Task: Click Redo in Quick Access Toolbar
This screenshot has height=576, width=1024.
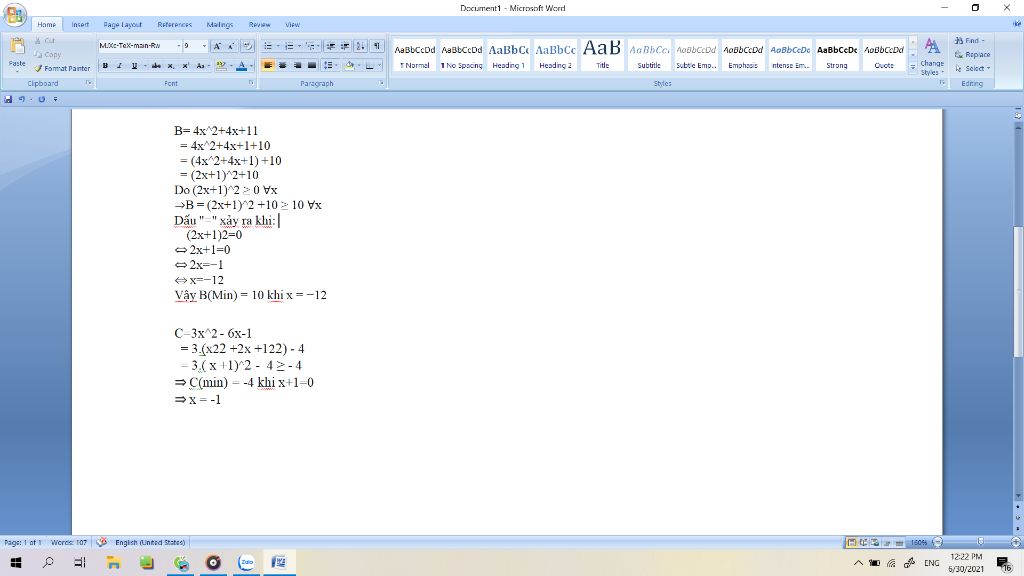Action: [41, 99]
